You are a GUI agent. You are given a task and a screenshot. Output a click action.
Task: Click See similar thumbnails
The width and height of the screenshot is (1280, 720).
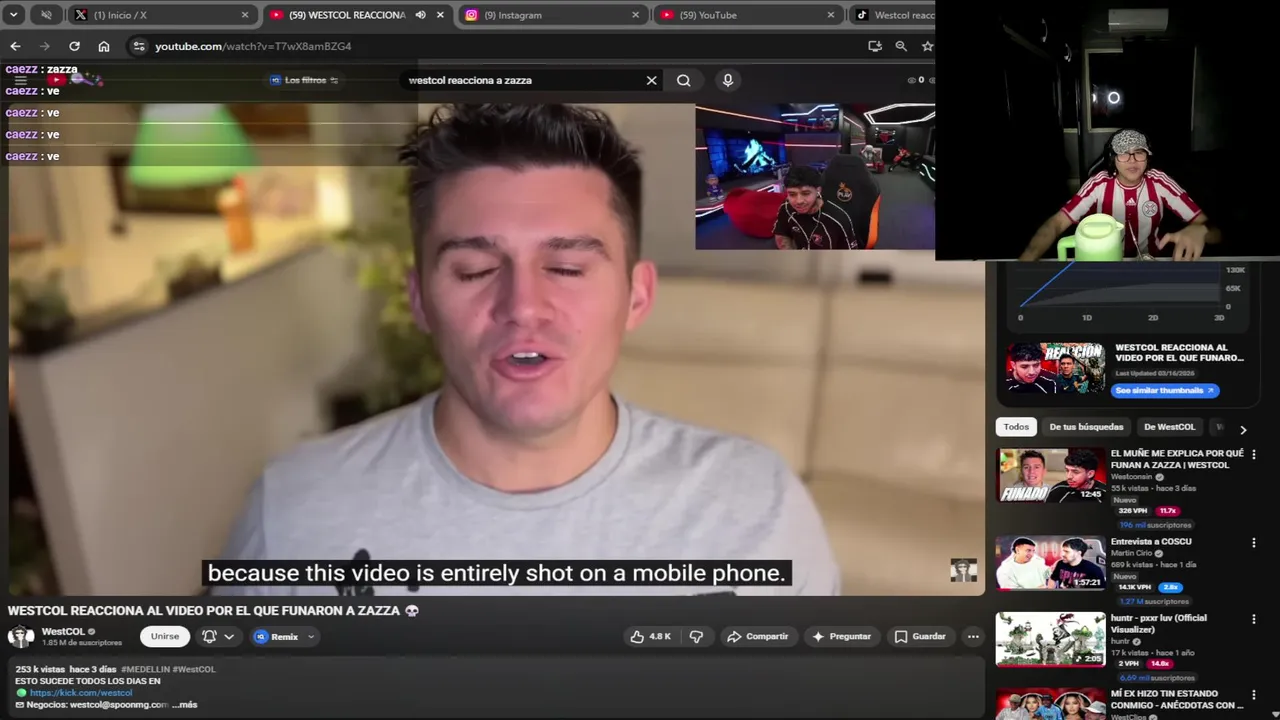[x=1164, y=391]
